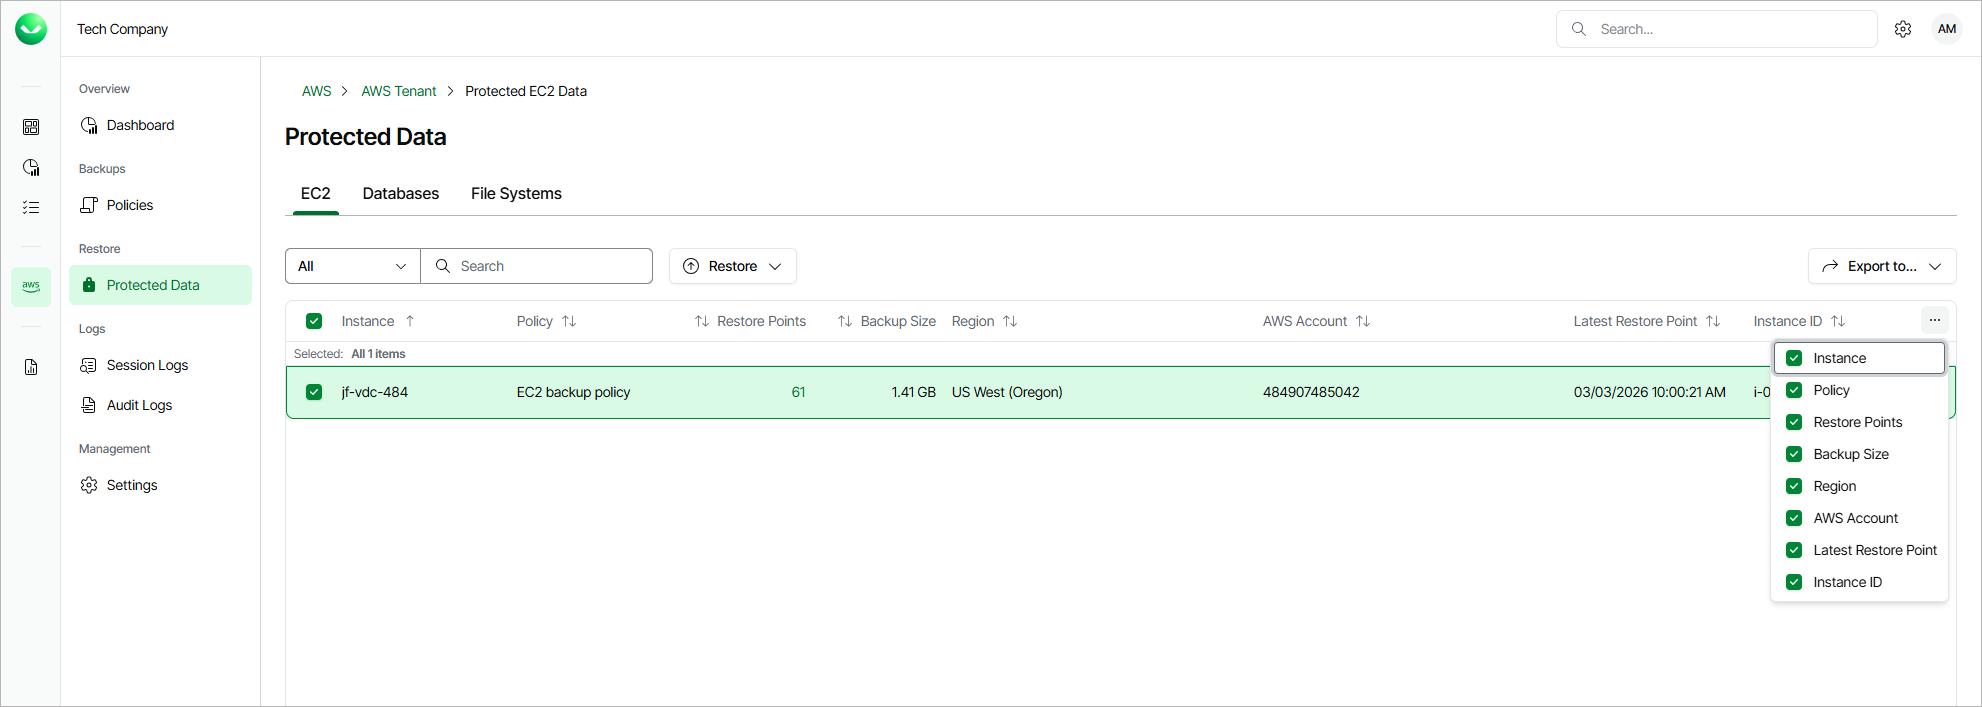The width and height of the screenshot is (1982, 707).
Task: Deselect the jf-vdc-484 row checkbox
Action: click(x=314, y=392)
